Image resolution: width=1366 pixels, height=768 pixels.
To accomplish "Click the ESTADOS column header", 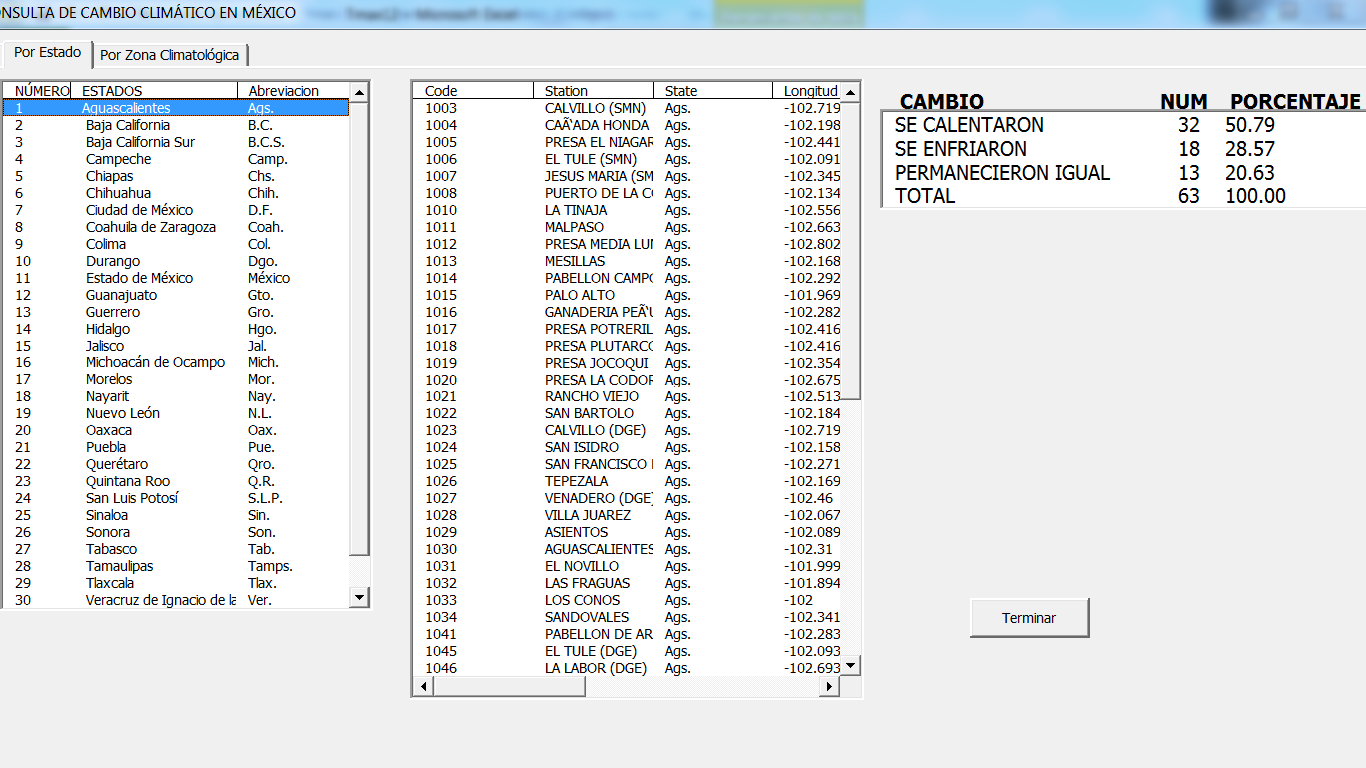I will click(x=112, y=91).
